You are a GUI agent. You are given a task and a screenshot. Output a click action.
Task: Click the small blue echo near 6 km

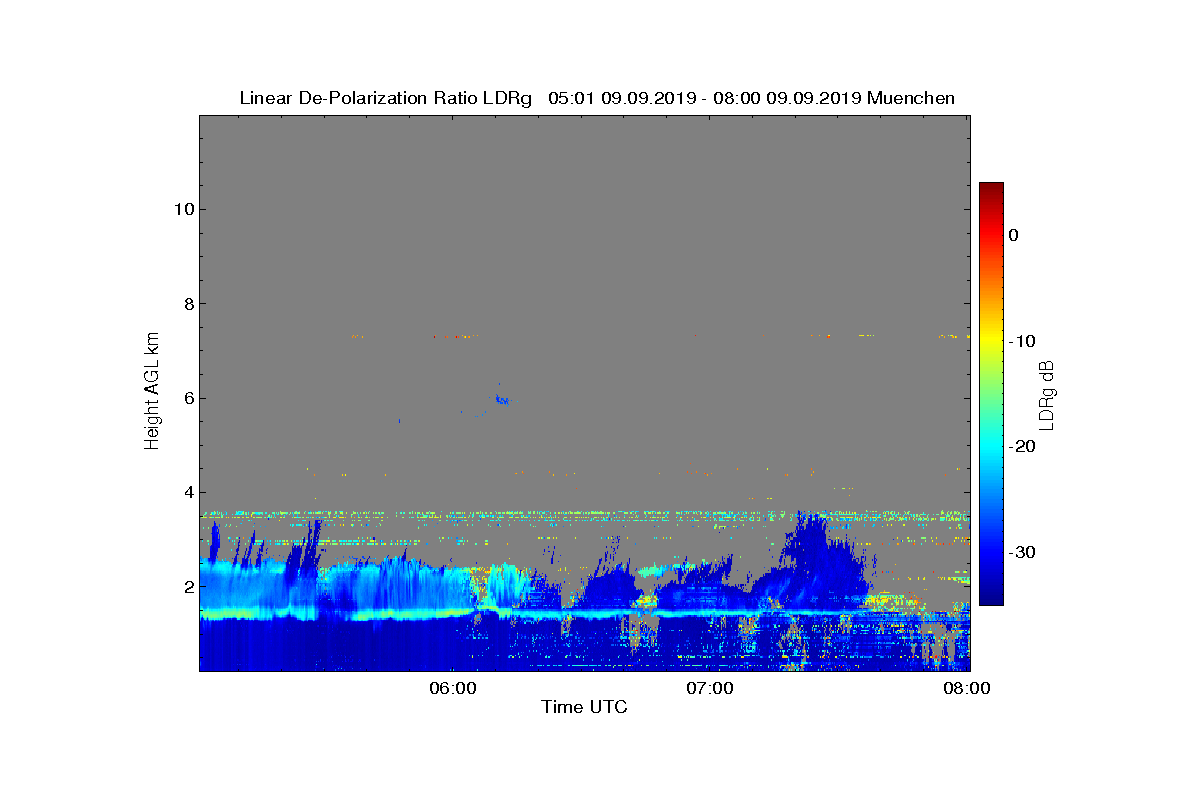click(x=502, y=400)
